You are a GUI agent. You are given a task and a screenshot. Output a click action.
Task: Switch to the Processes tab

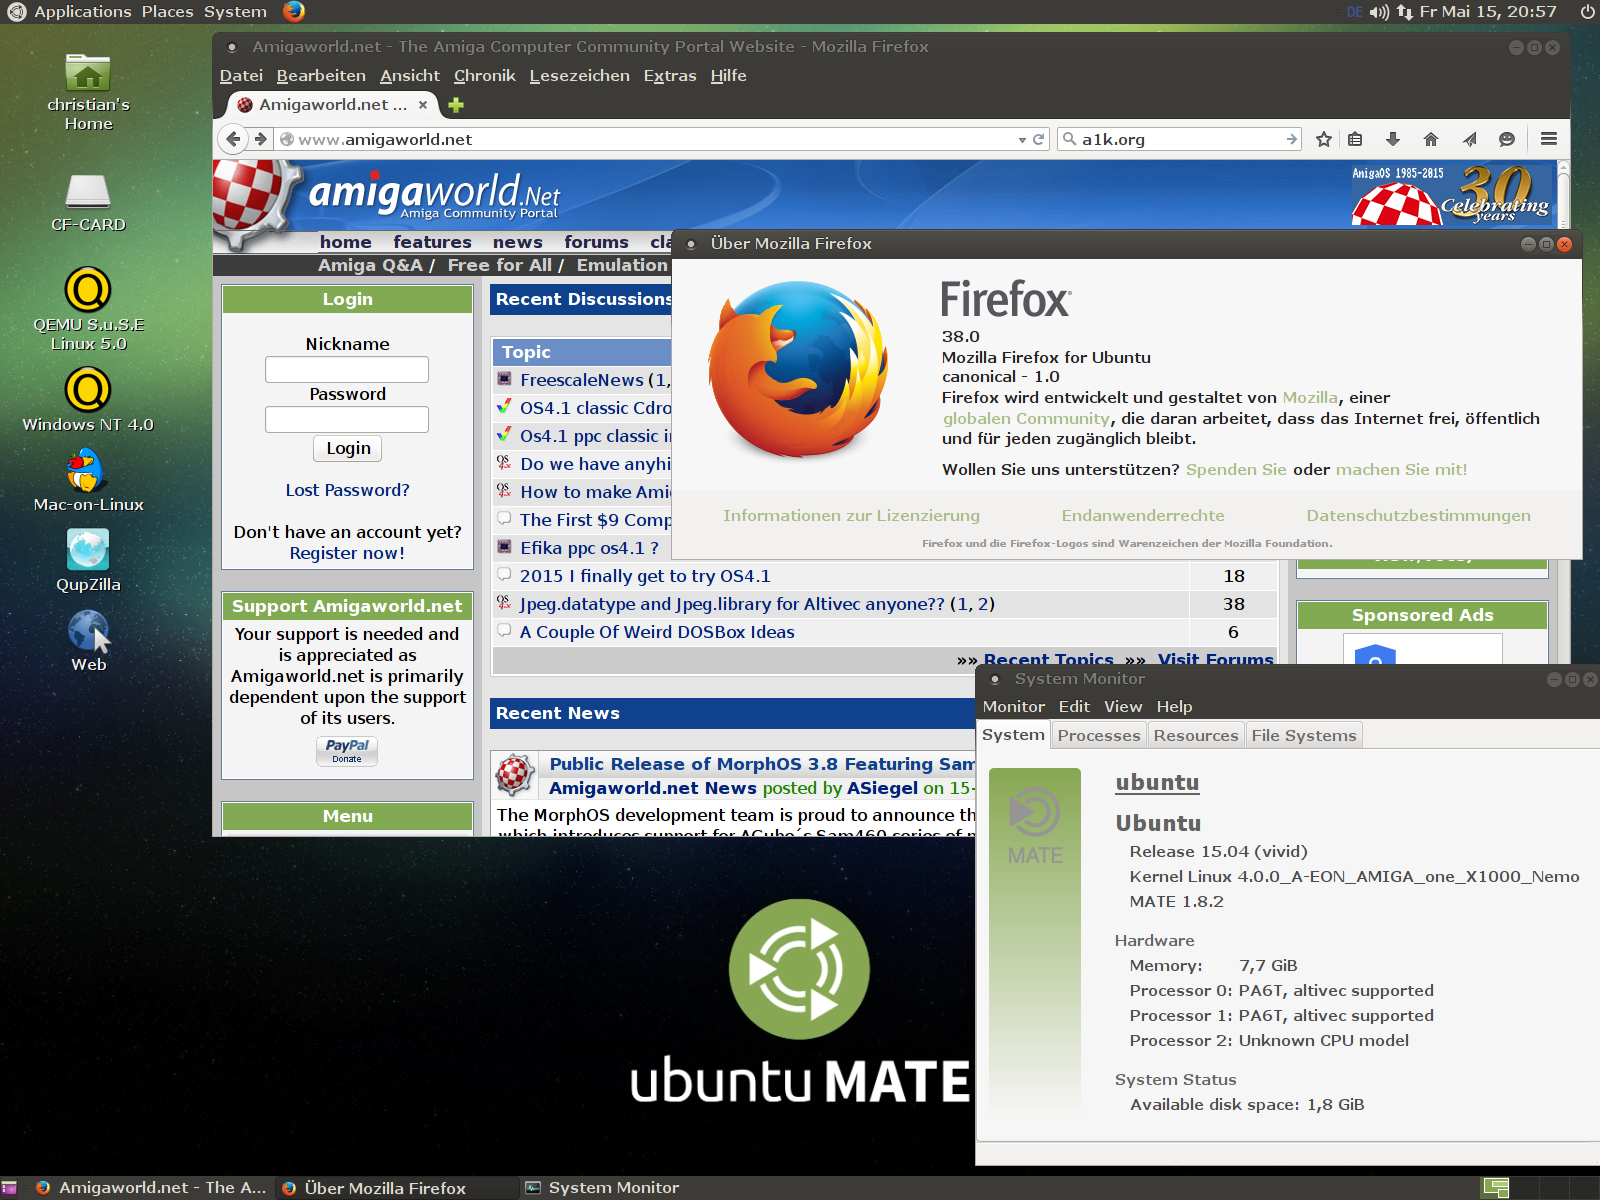tap(1098, 736)
